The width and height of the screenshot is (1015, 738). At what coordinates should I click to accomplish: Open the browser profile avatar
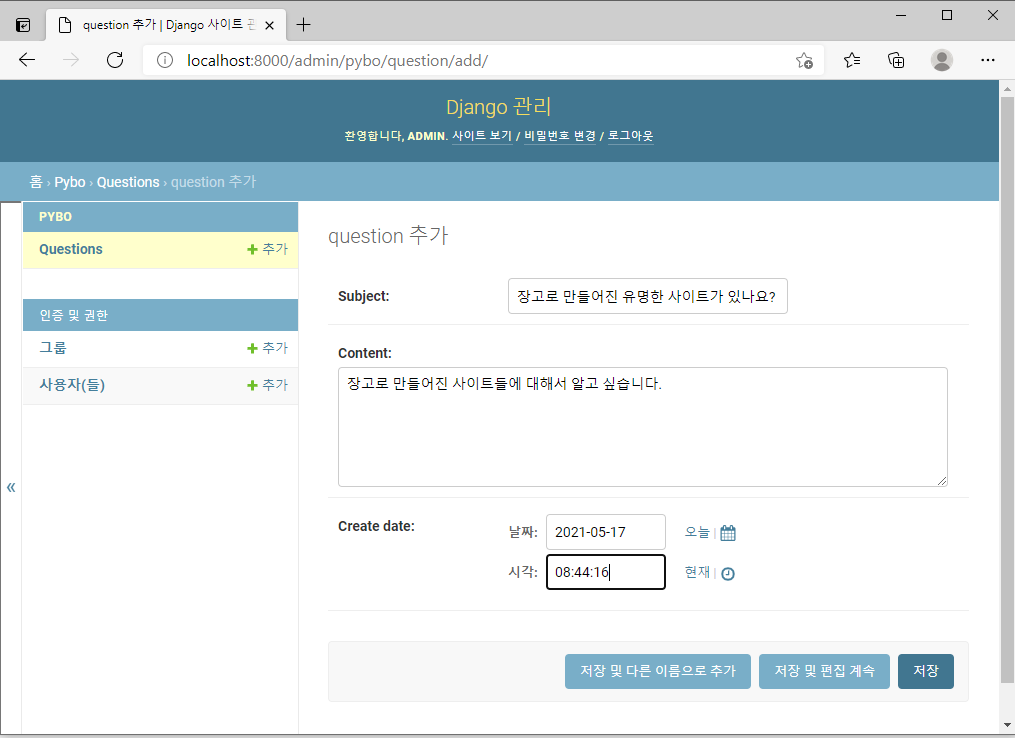941,60
